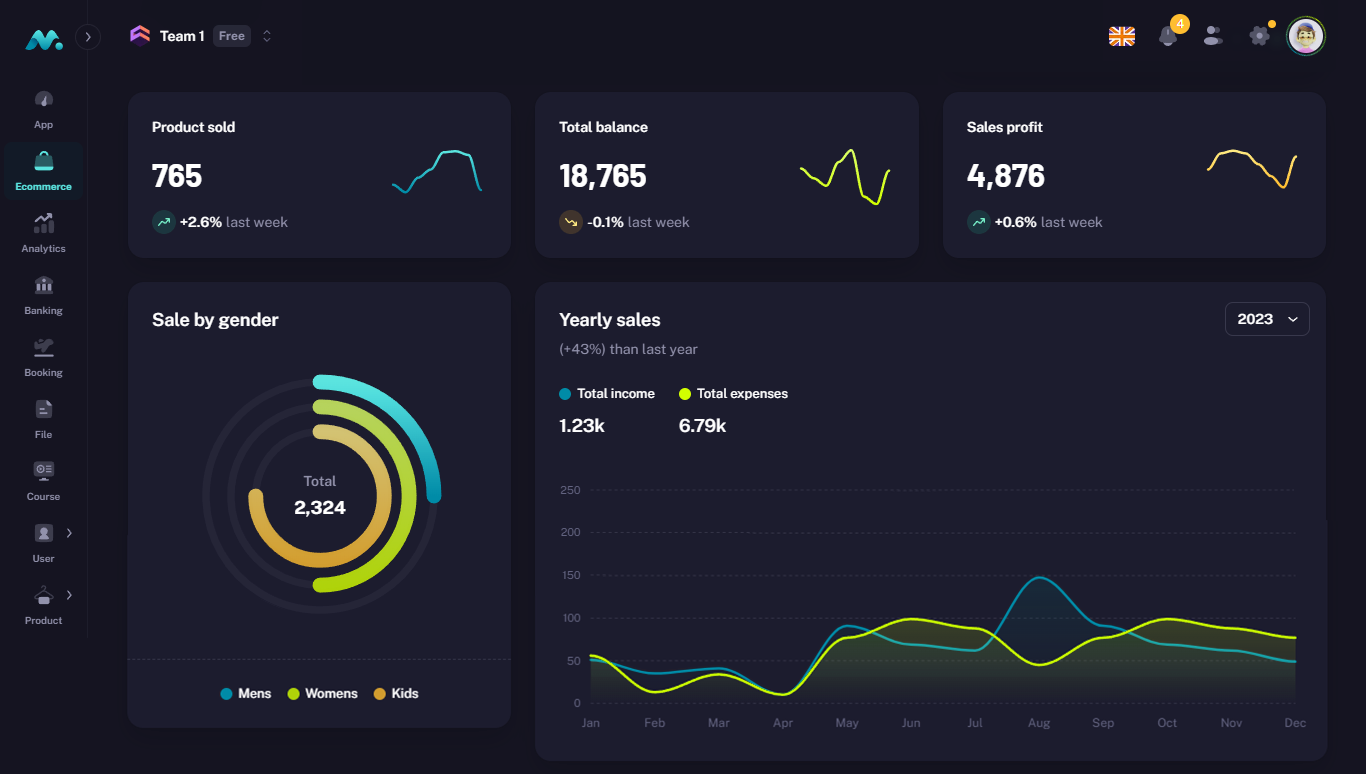Select the Booking menu label
The image size is (1366, 774).
[x=44, y=373]
